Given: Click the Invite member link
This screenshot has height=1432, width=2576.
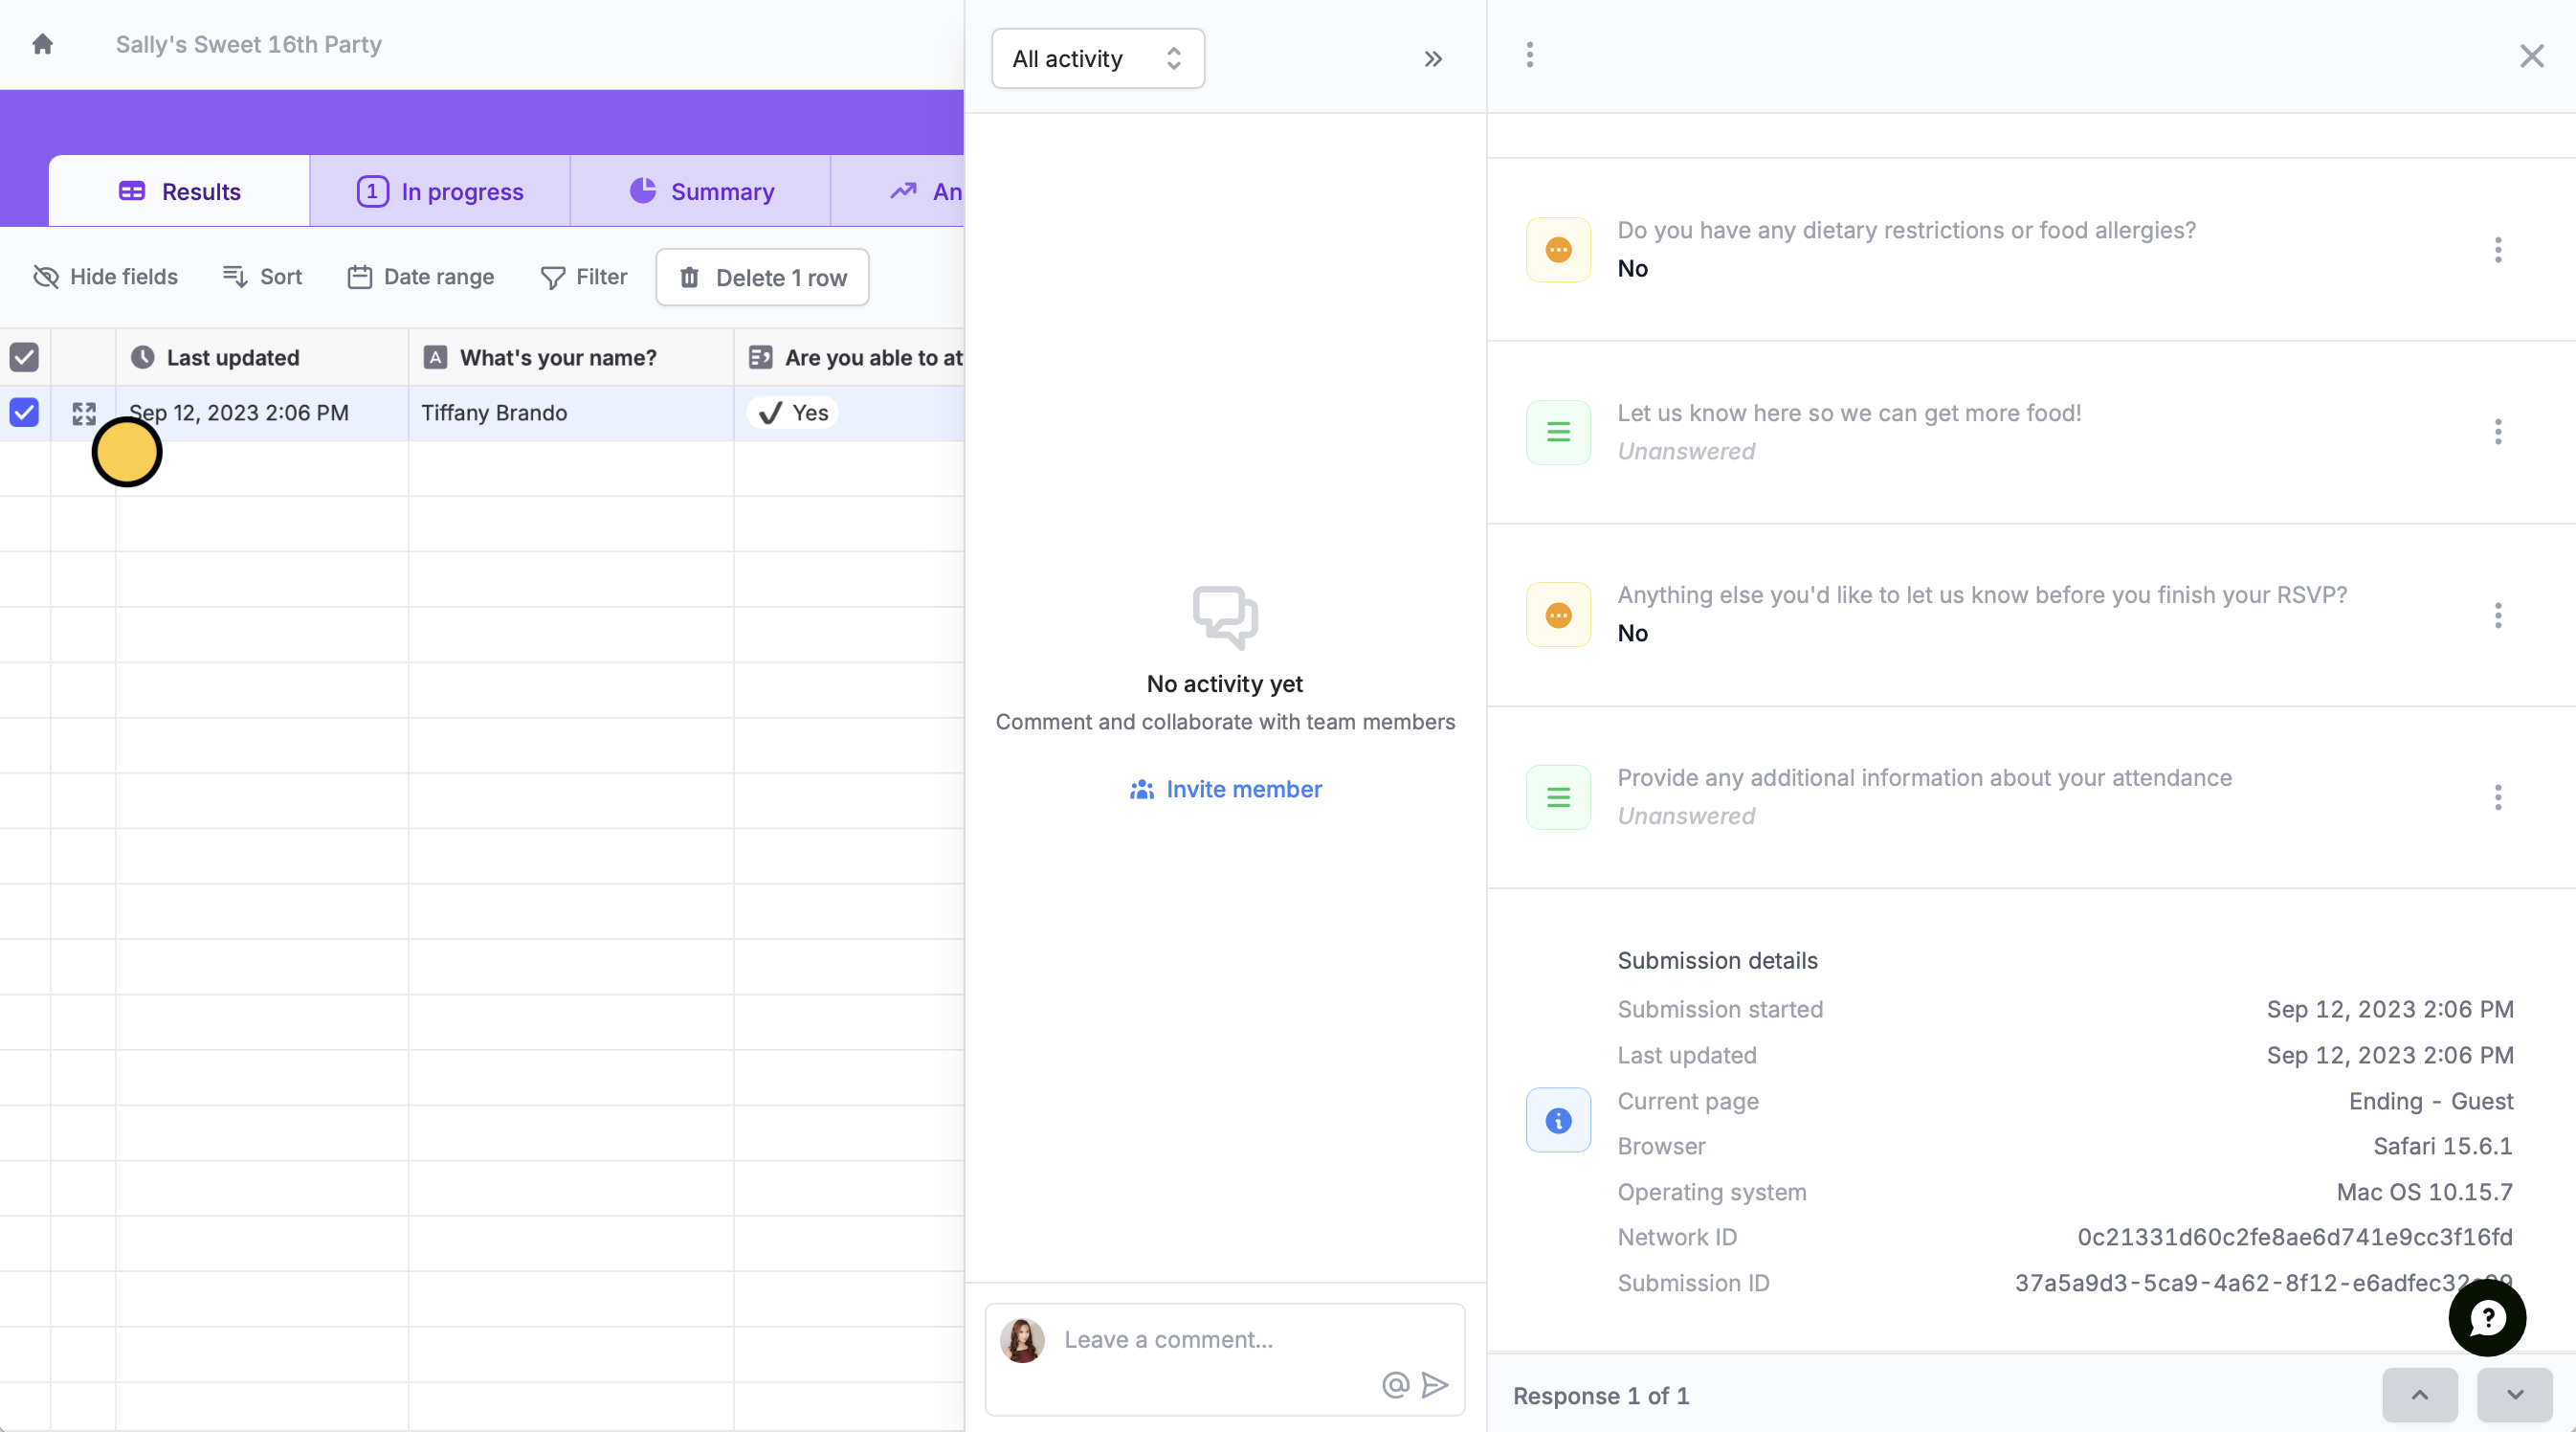Looking at the screenshot, I should (x=1224, y=789).
